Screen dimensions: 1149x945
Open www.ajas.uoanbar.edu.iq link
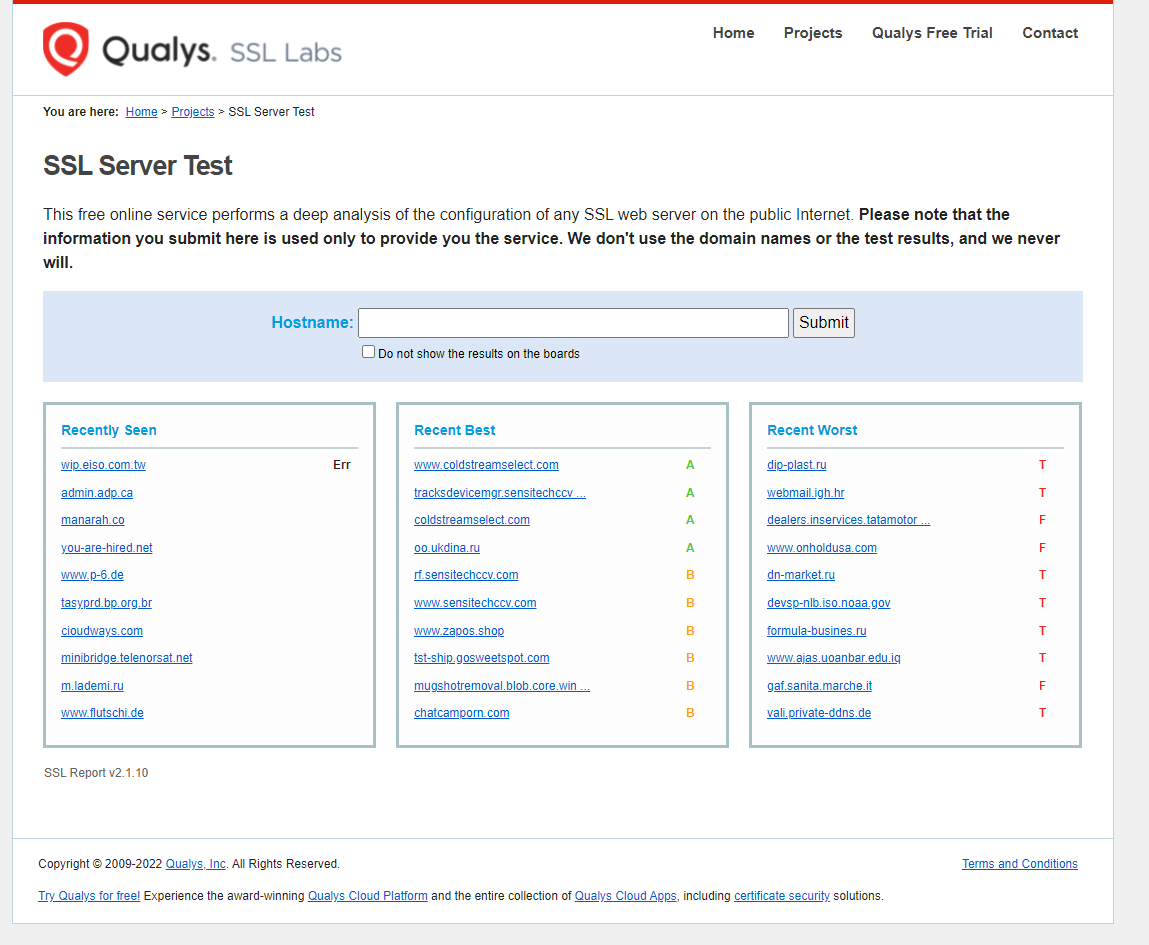click(x=834, y=657)
